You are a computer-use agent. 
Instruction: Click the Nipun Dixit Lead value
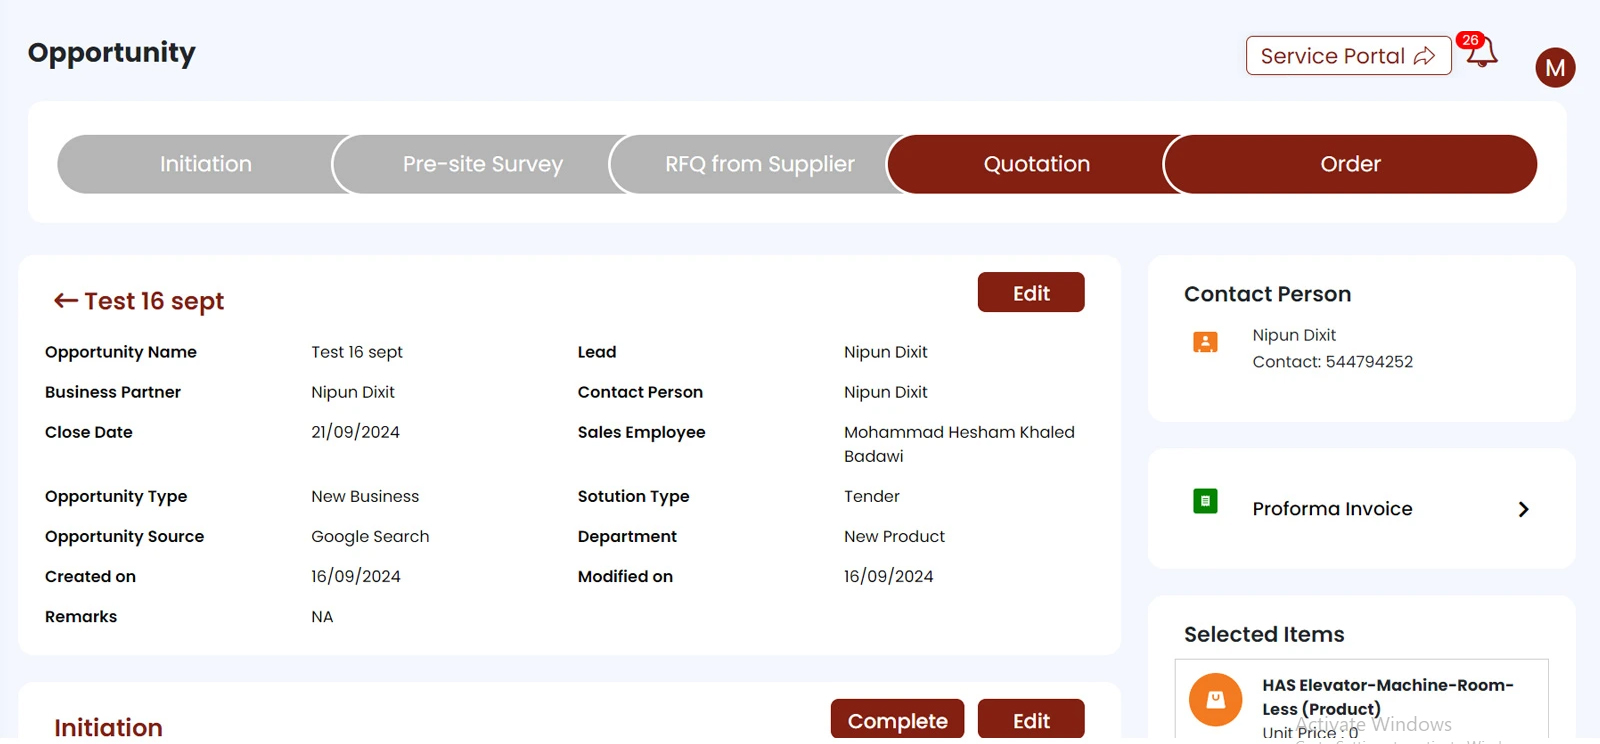pos(885,352)
